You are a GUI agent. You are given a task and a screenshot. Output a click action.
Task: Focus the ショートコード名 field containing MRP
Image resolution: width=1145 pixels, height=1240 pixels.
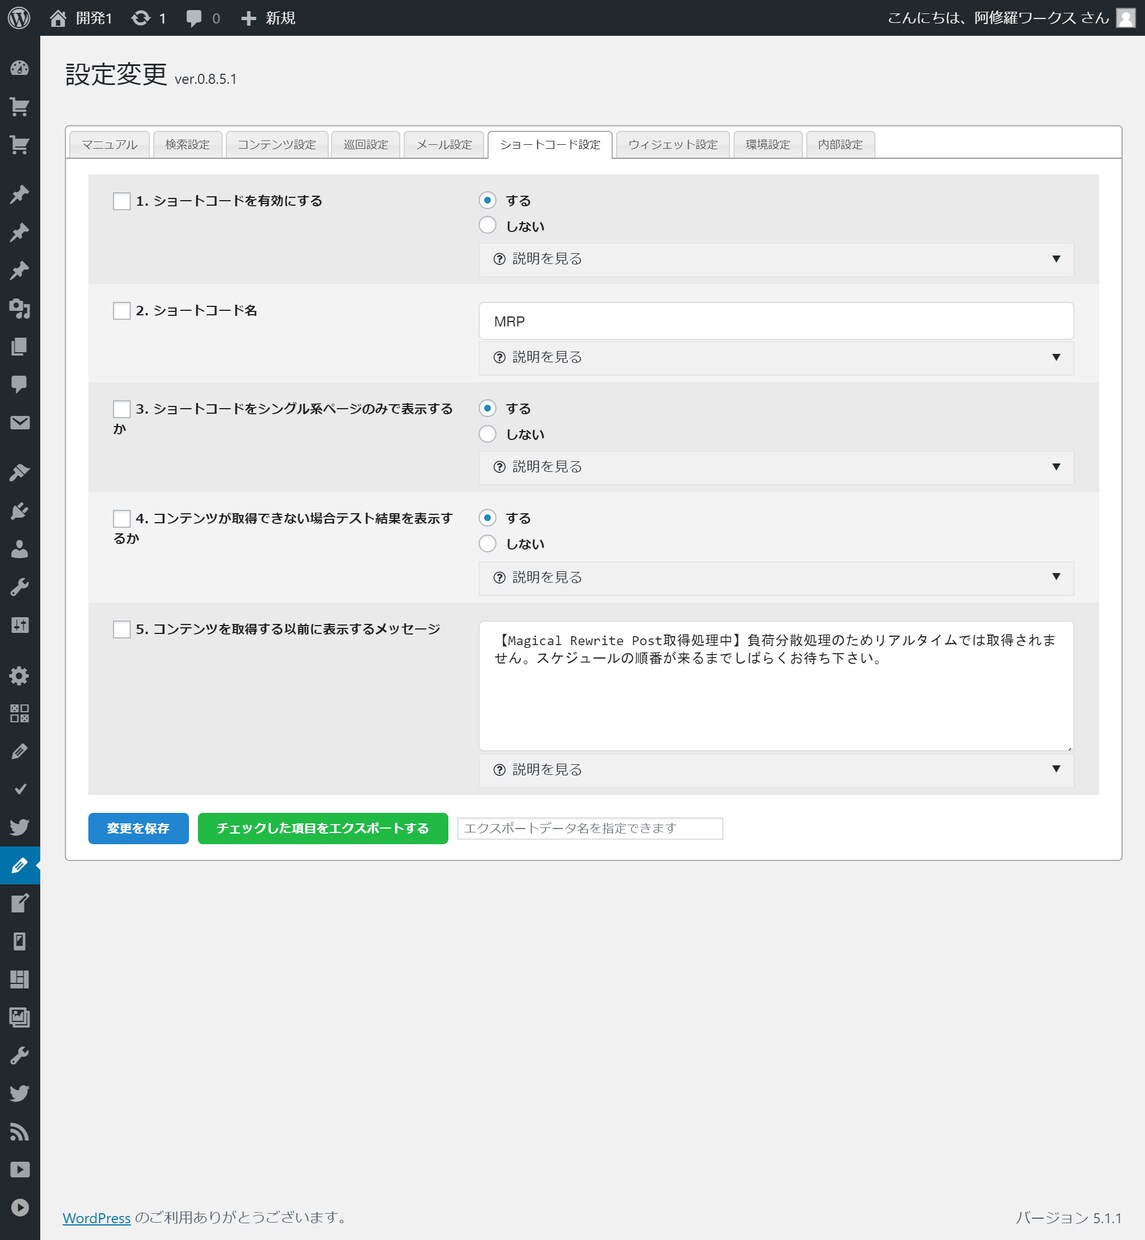[x=776, y=321]
